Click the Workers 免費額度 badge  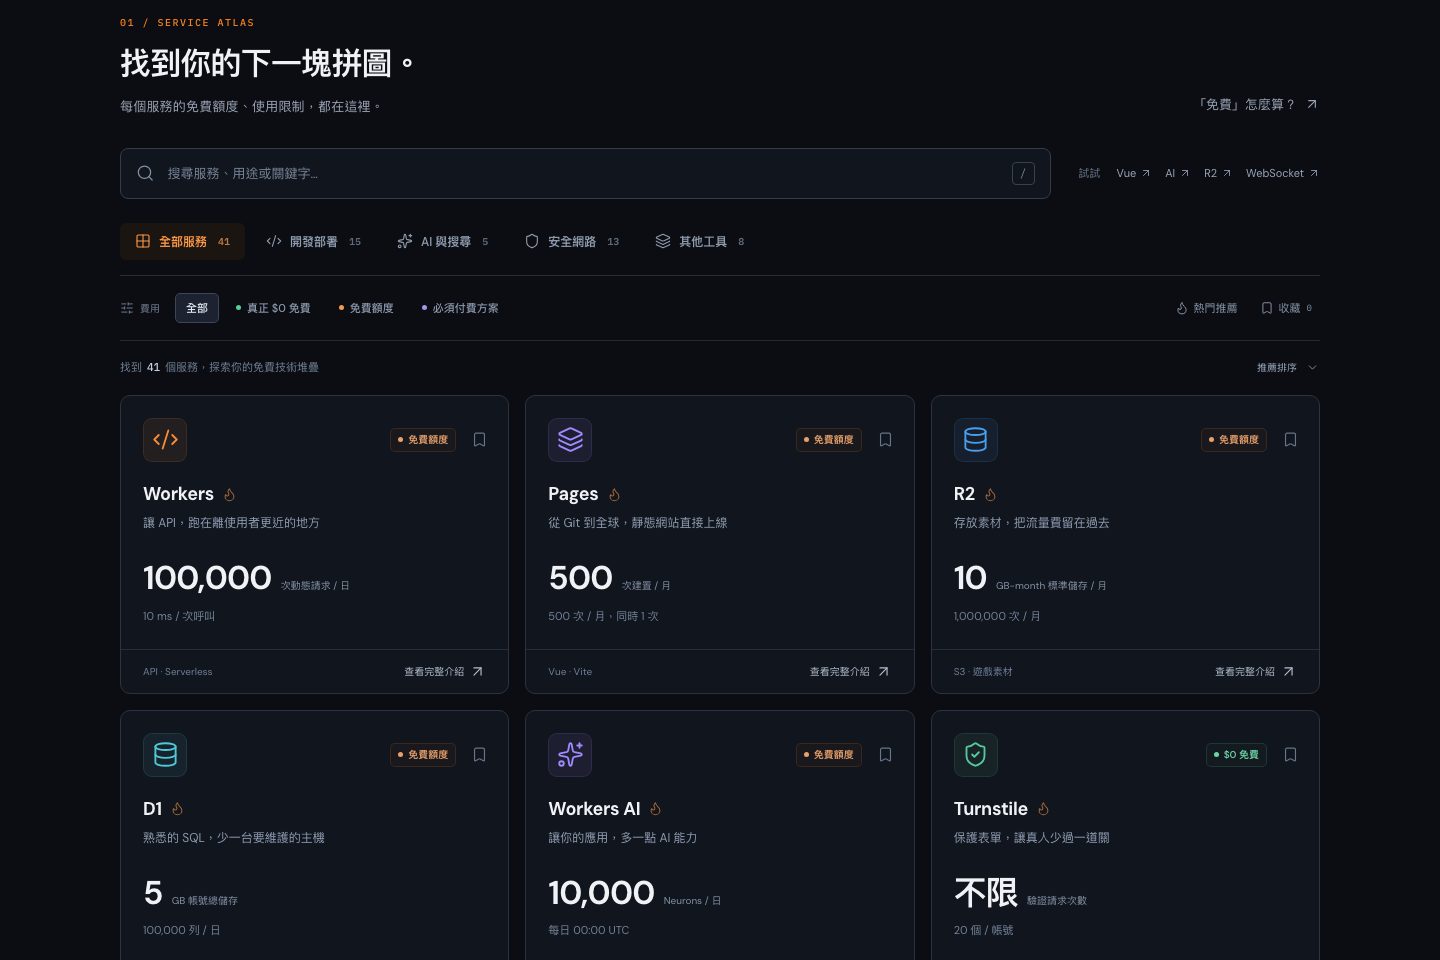pos(423,439)
